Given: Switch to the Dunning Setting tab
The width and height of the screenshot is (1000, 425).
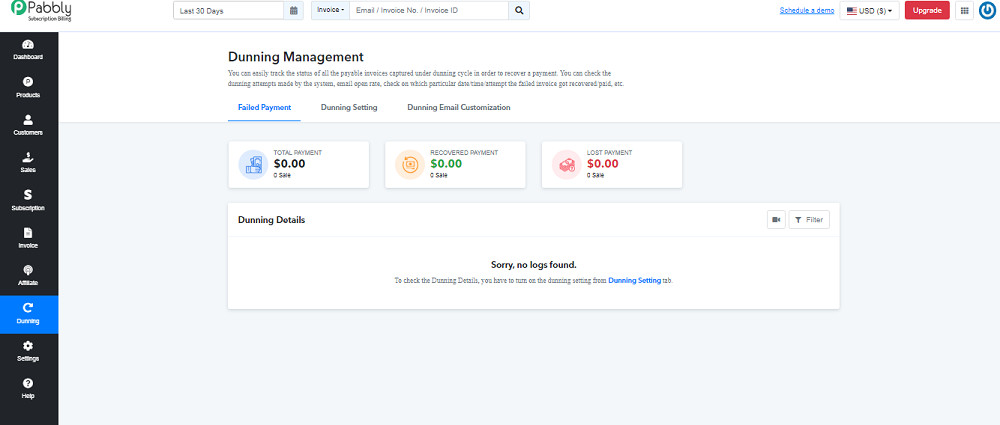Looking at the screenshot, I should click(x=349, y=108).
